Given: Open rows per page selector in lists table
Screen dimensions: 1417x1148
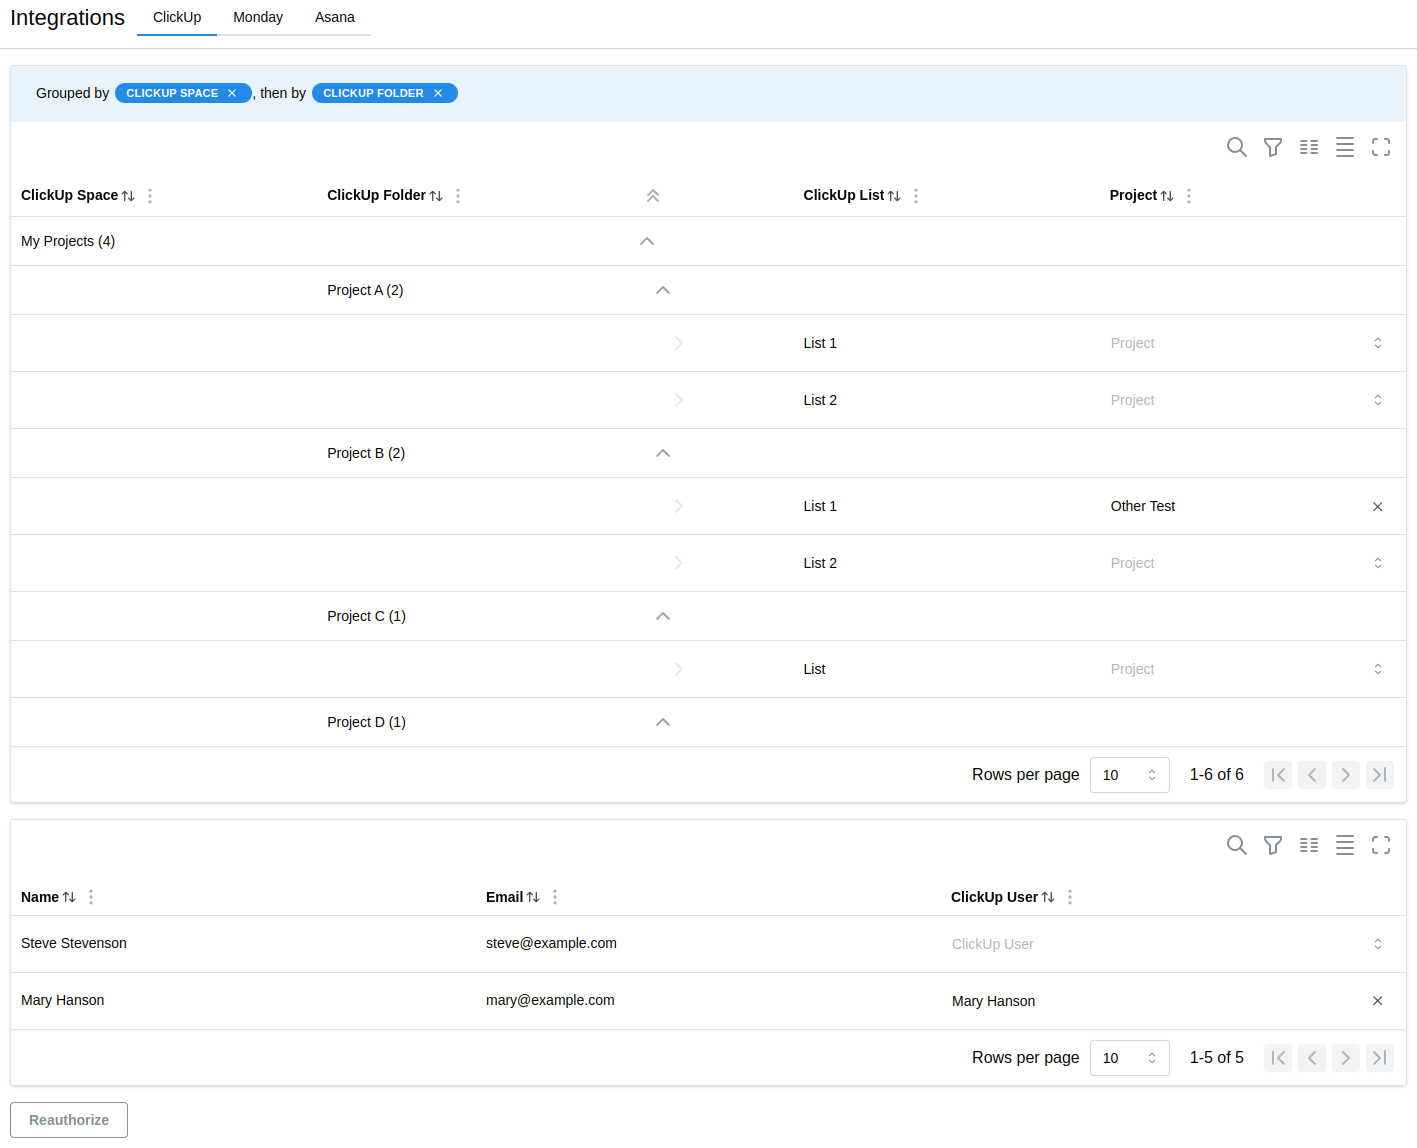Looking at the screenshot, I should (x=1130, y=775).
